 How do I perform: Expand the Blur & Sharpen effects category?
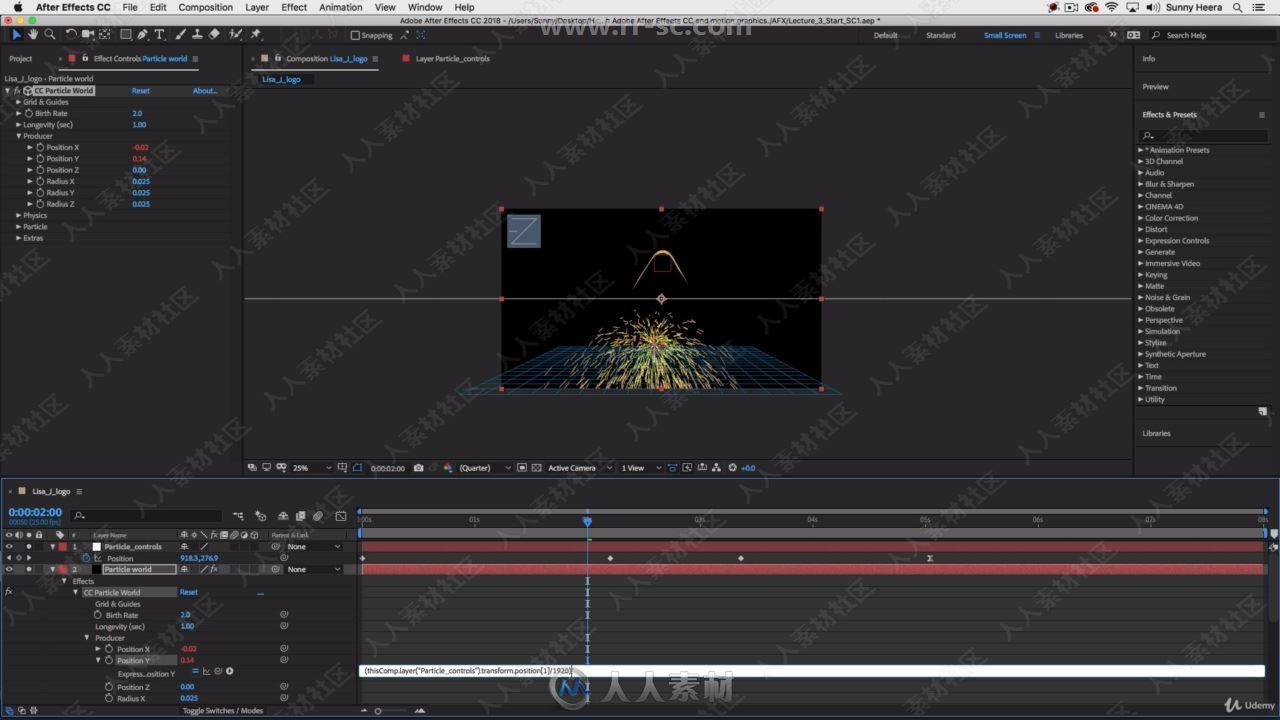pos(1141,184)
